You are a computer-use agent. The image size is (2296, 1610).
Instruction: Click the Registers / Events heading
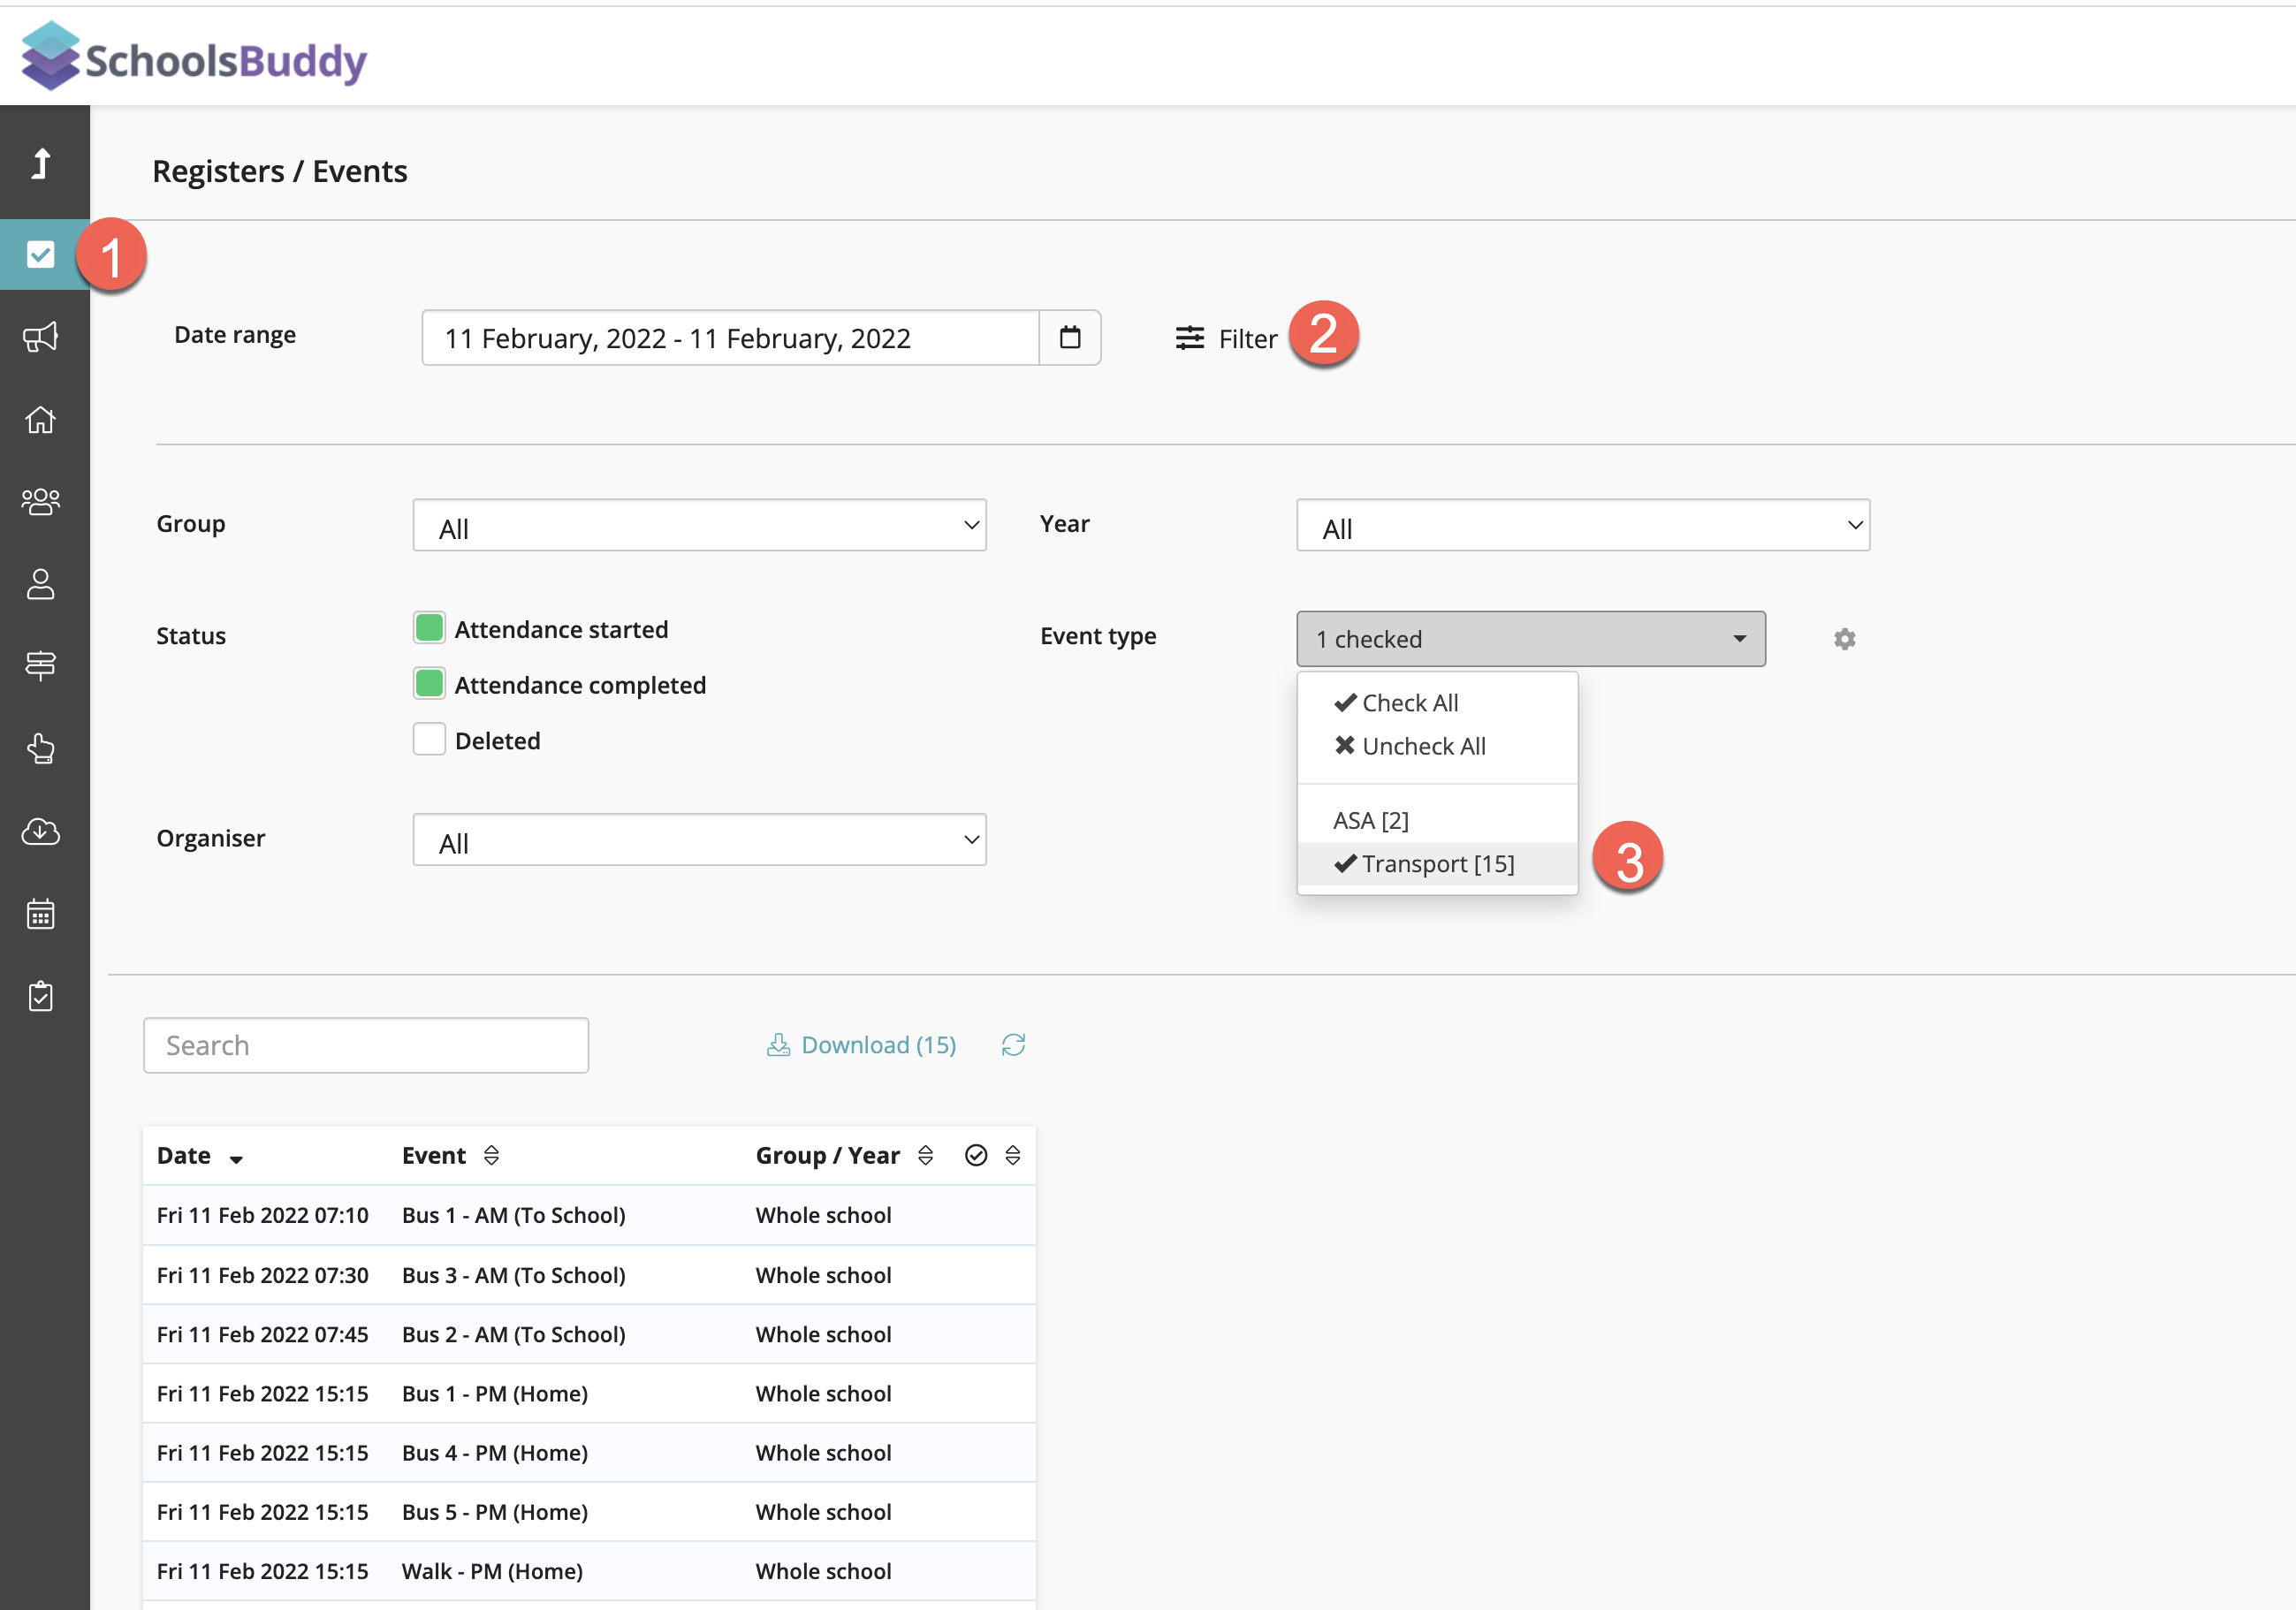point(280,171)
